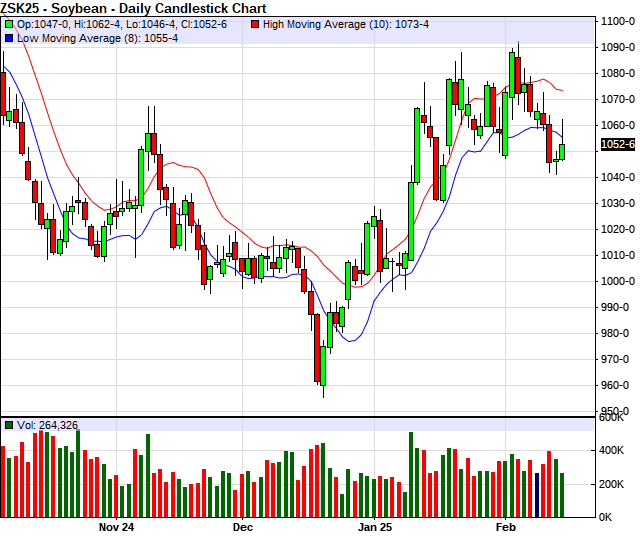Screen dimensions: 640x536
Task: Click the 600K volume axis label
Action: point(612,420)
